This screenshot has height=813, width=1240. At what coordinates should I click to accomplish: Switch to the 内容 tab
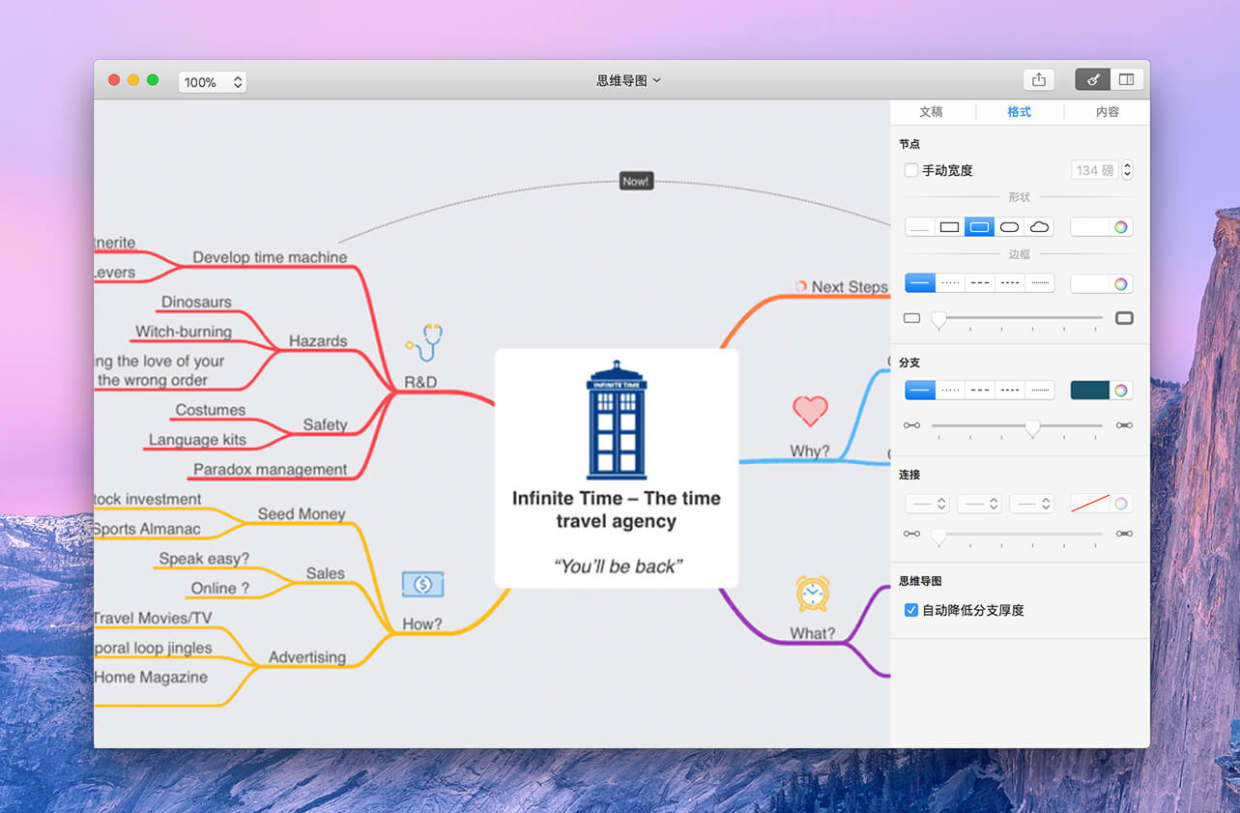coord(1107,112)
